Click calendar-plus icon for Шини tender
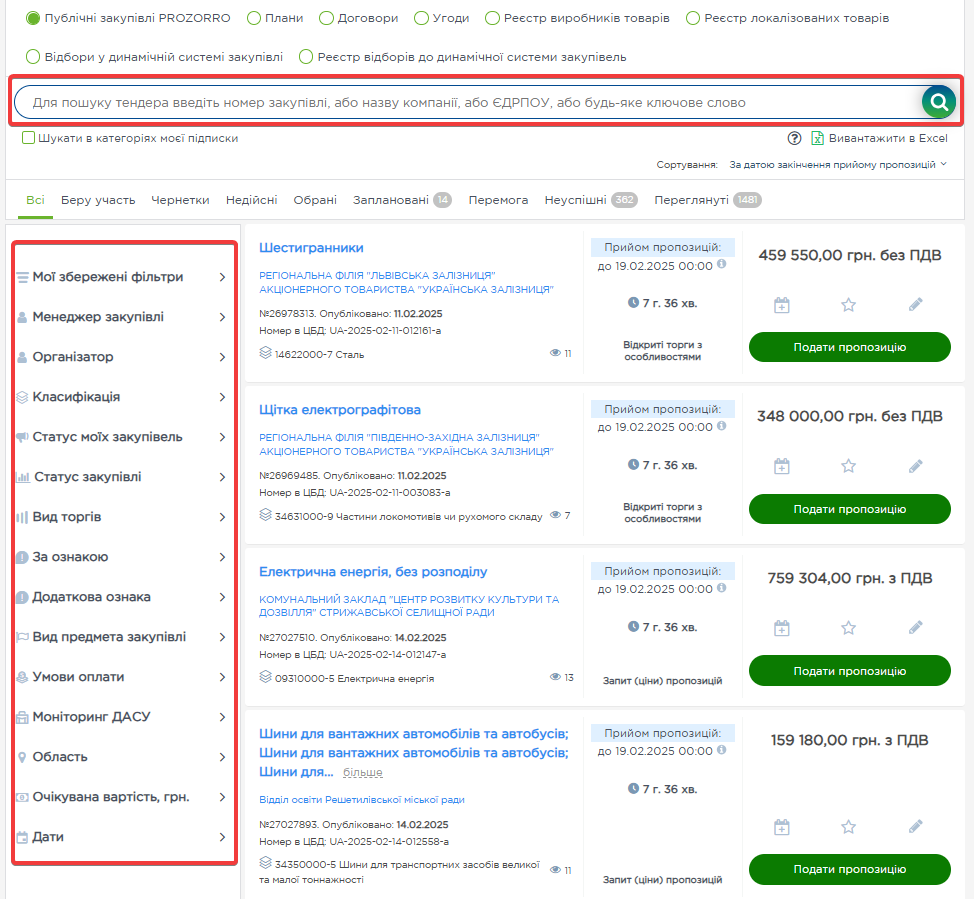Viewport: 974px width, 899px height. tap(782, 827)
